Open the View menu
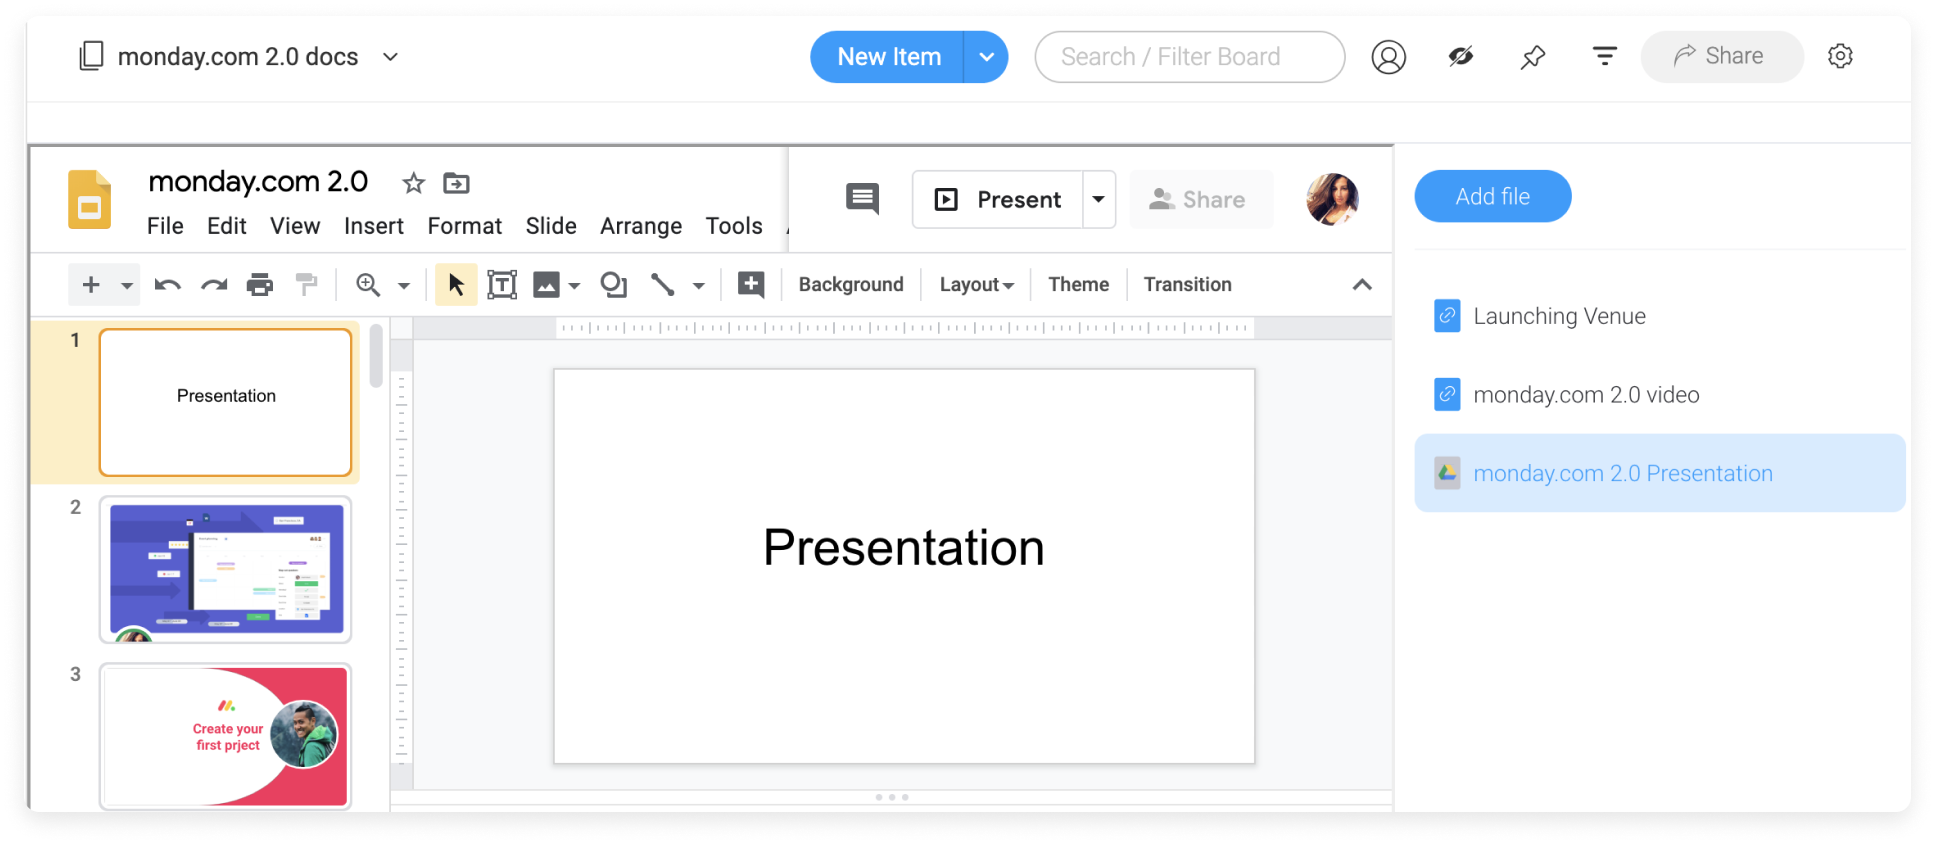 coord(295,226)
